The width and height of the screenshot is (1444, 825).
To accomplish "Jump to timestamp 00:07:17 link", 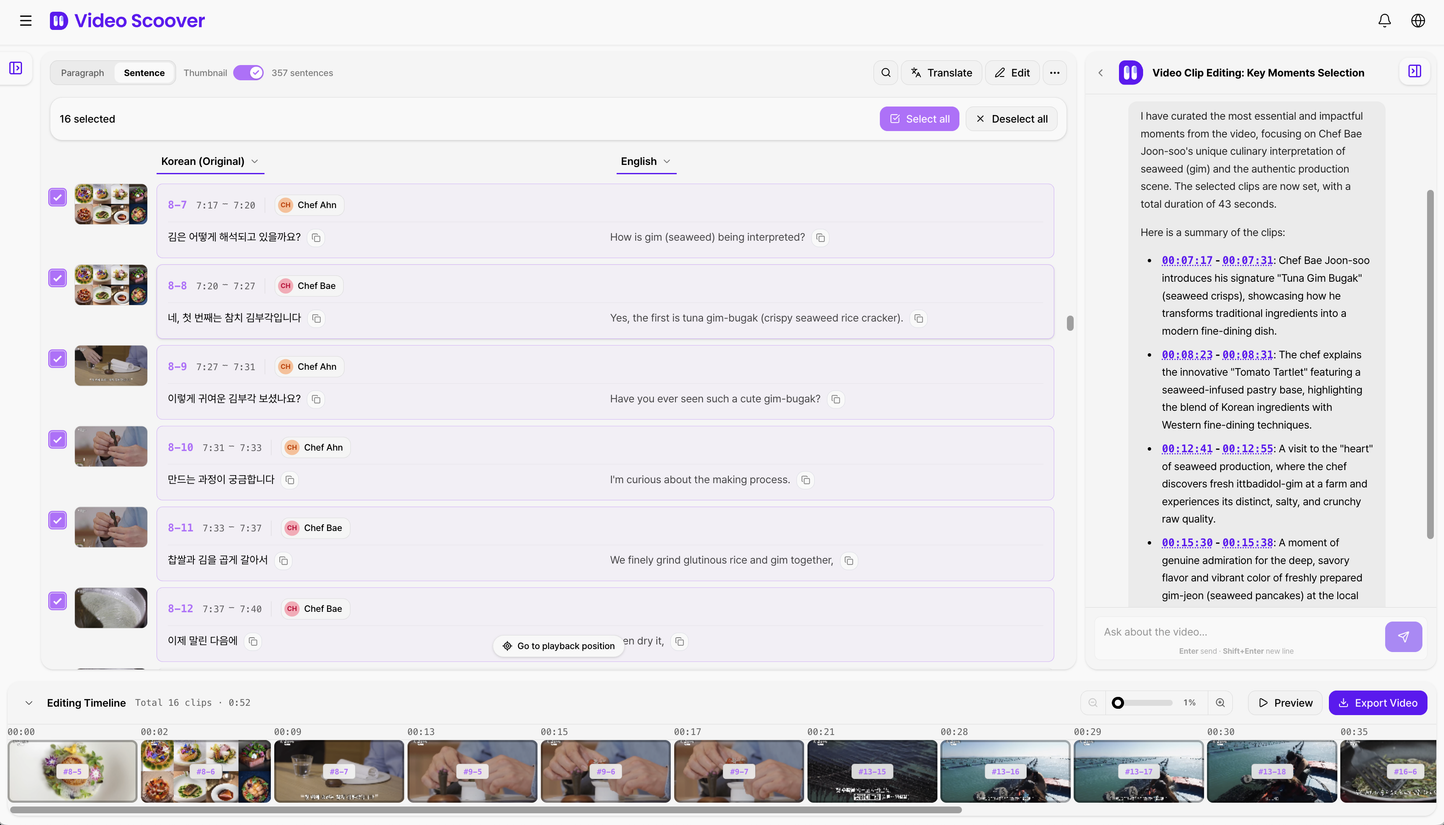I will tap(1187, 260).
